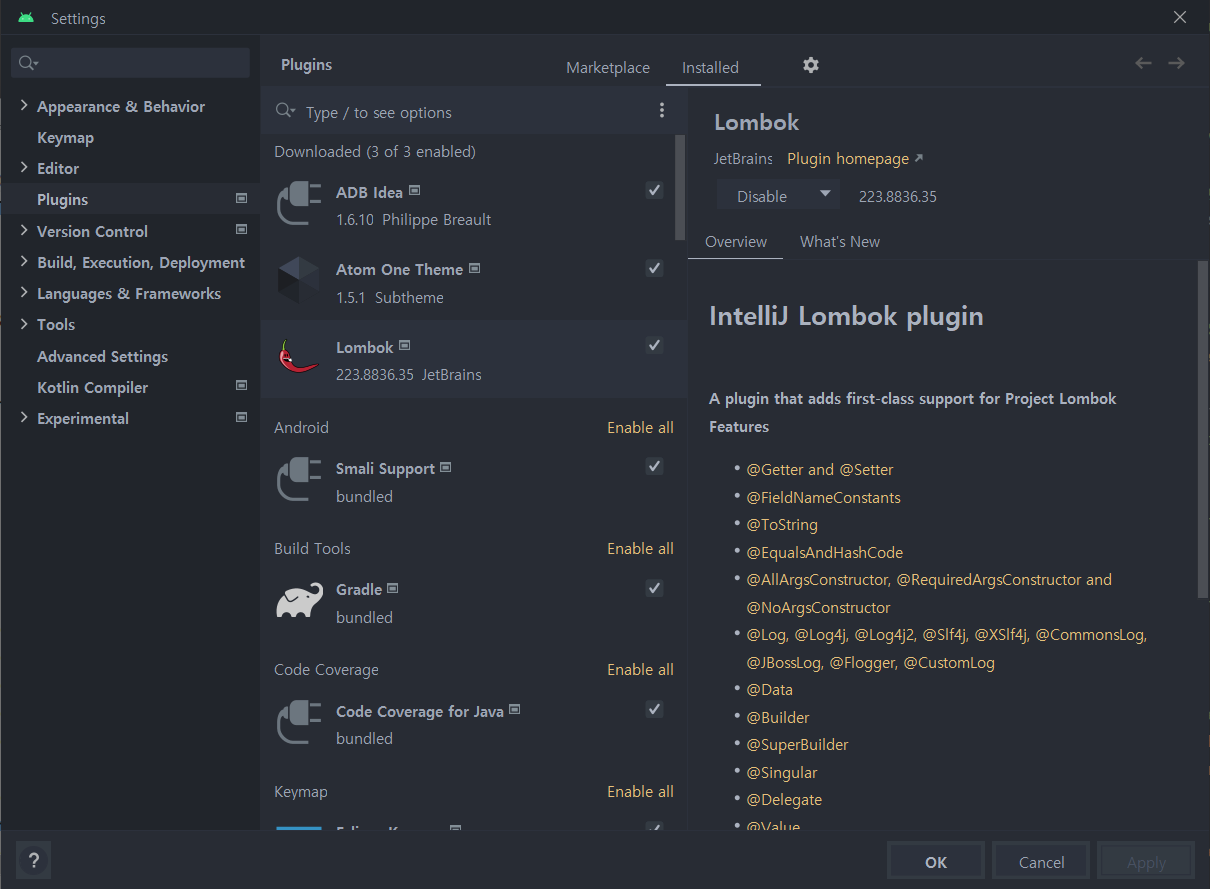Viewport: 1210px width, 889px height.
Task: Click the Atom One Theme cube icon
Action: (299, 282)
